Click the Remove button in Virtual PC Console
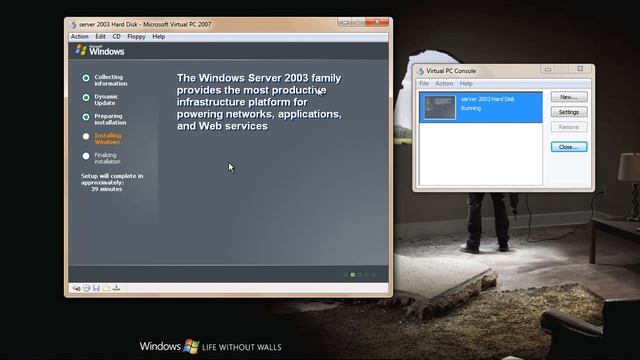Screen dimensions: 640x360 tap(569, 127)
